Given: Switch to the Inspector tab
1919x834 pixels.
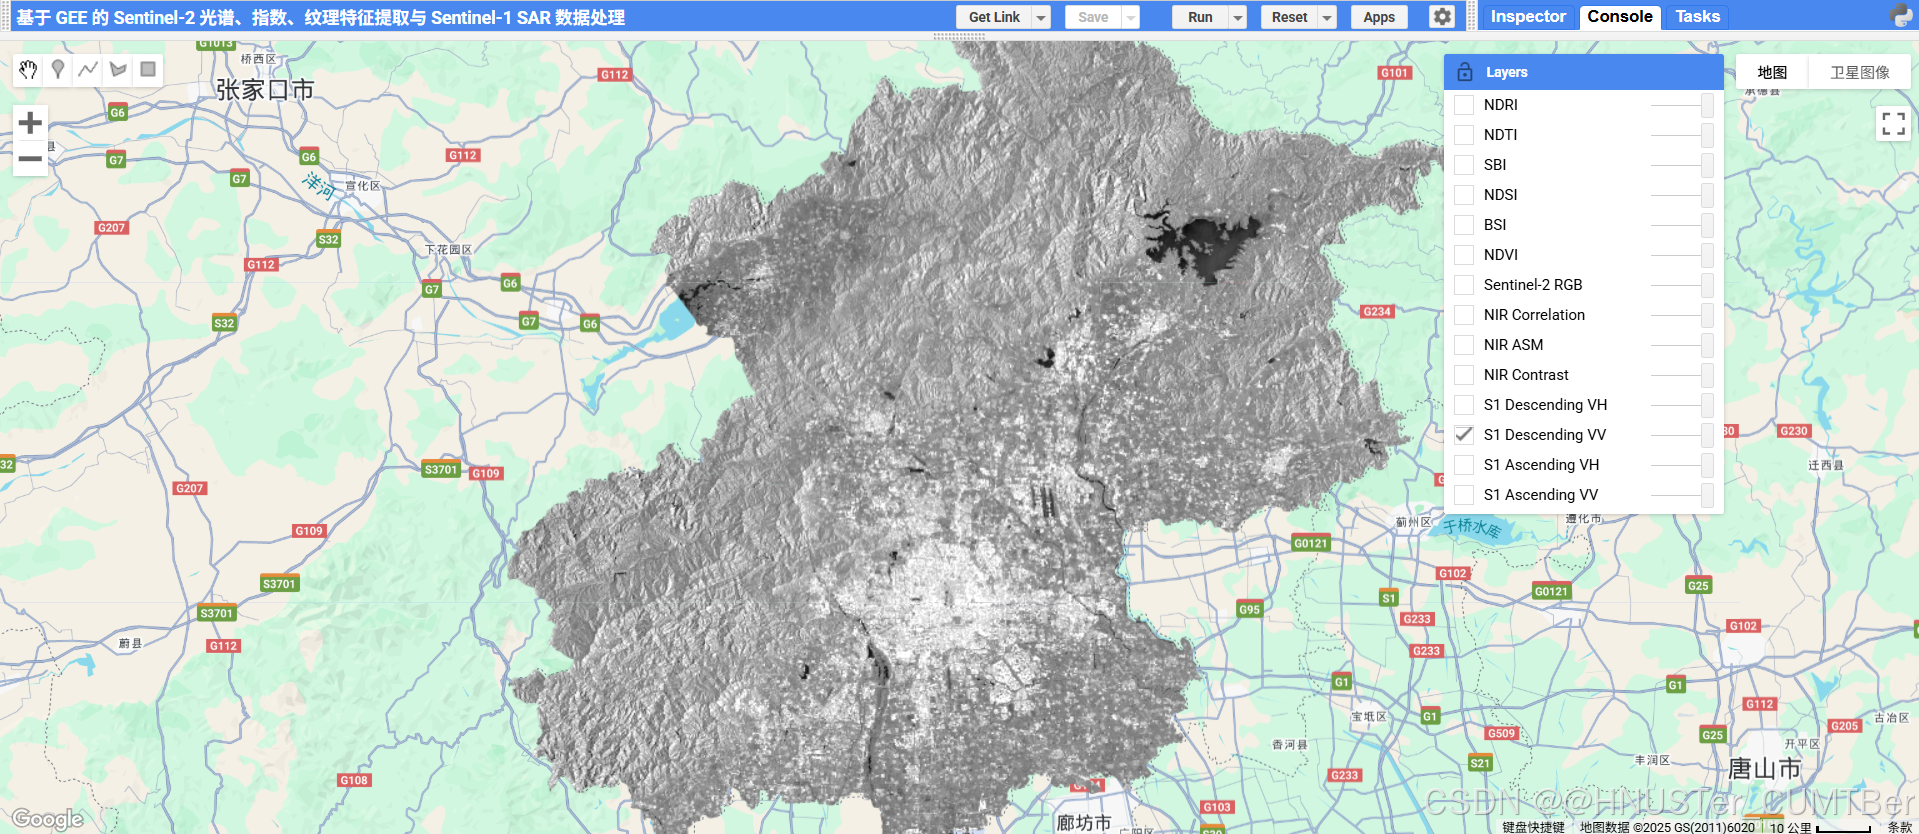Looking at the screenshot, I should tap(1528, 16).
